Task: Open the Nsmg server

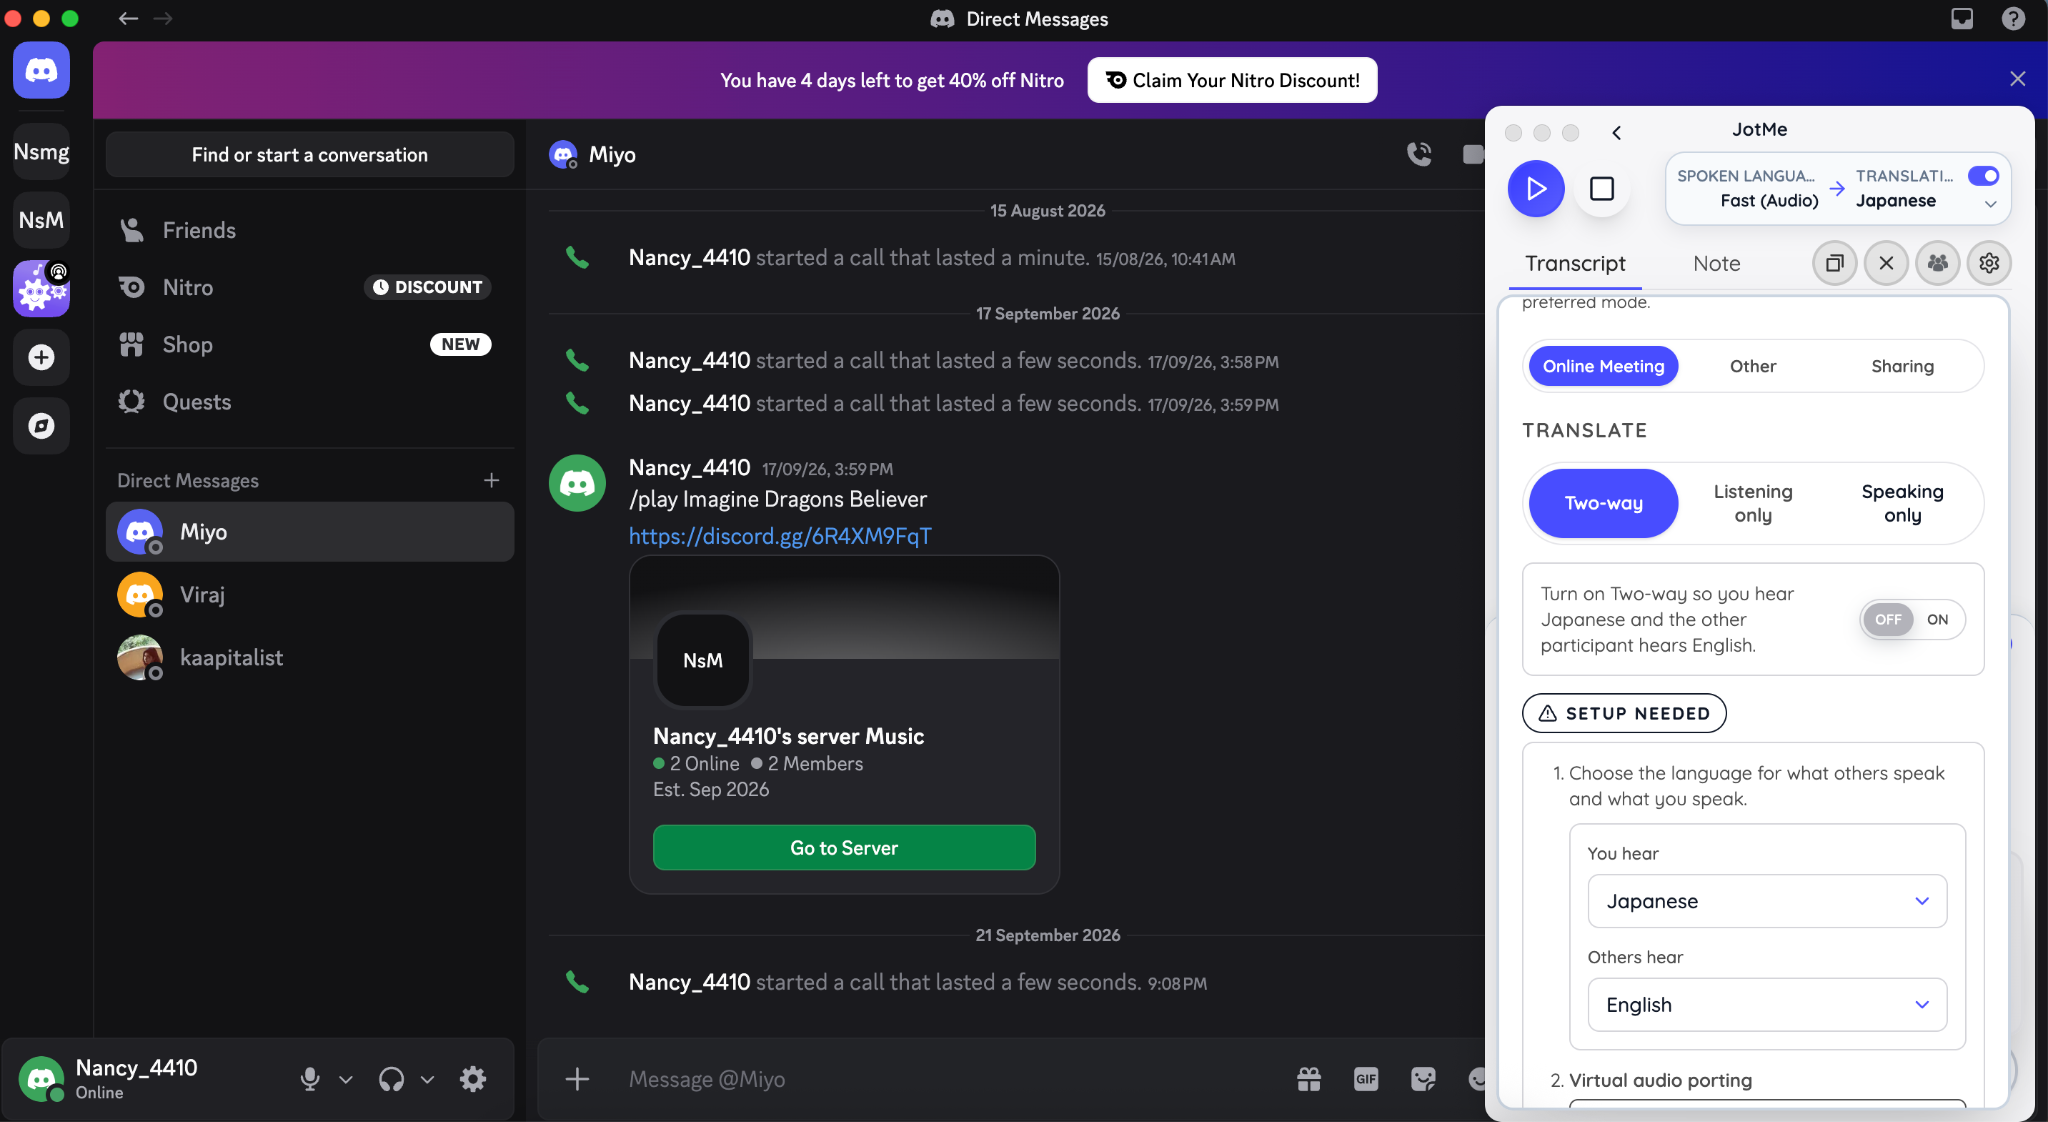Action: [41, 152]
